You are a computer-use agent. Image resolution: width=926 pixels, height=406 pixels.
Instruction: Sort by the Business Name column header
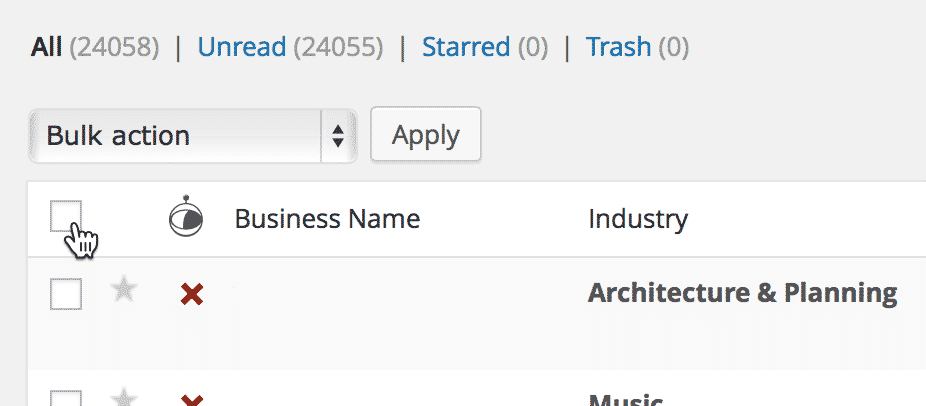327,219
